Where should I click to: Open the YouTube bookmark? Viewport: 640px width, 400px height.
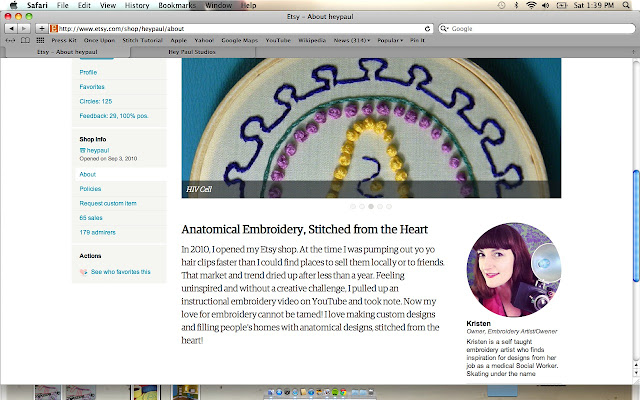pyautogui.click(x=278, y=40)
